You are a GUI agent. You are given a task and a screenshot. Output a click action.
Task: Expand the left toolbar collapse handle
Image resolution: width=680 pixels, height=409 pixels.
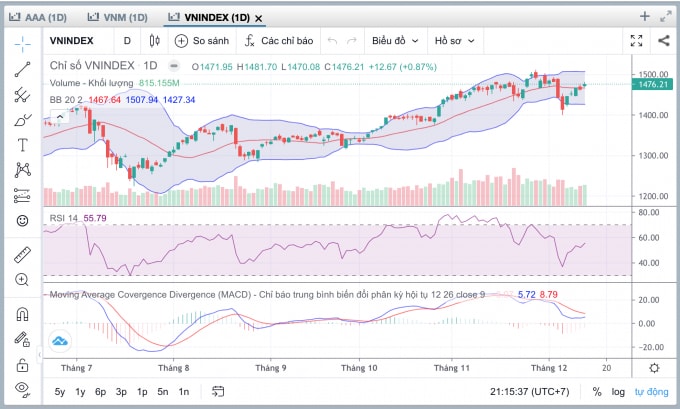point(39,354)
